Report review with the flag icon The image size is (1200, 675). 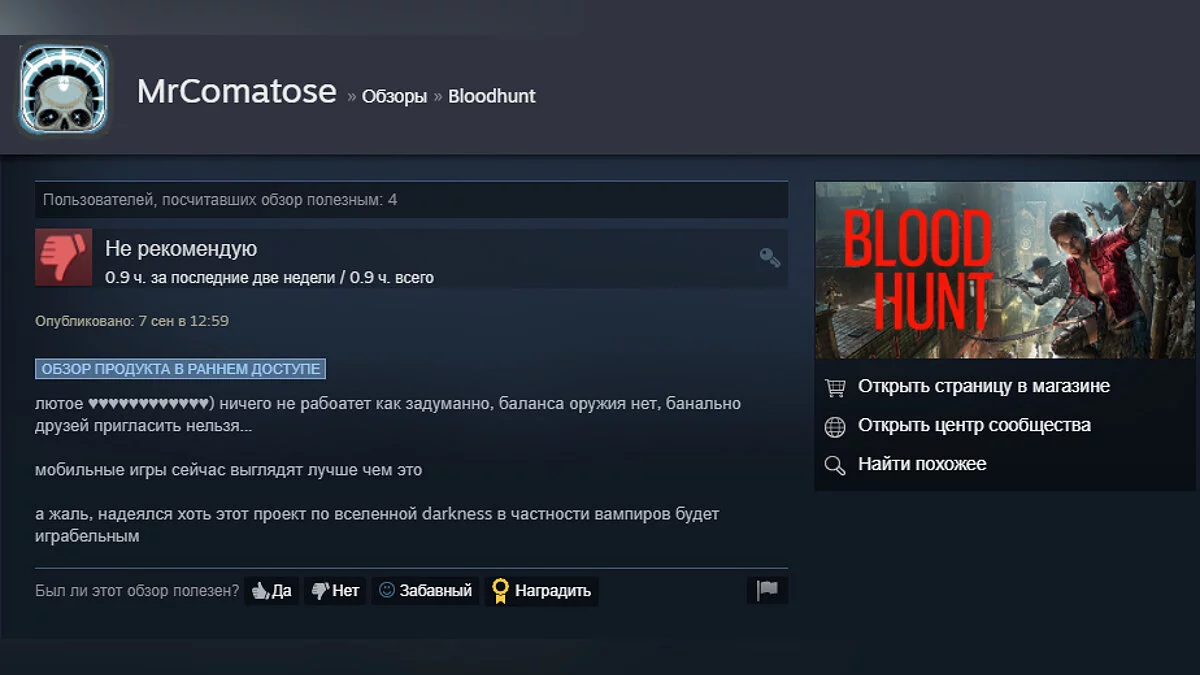[767, 590]
